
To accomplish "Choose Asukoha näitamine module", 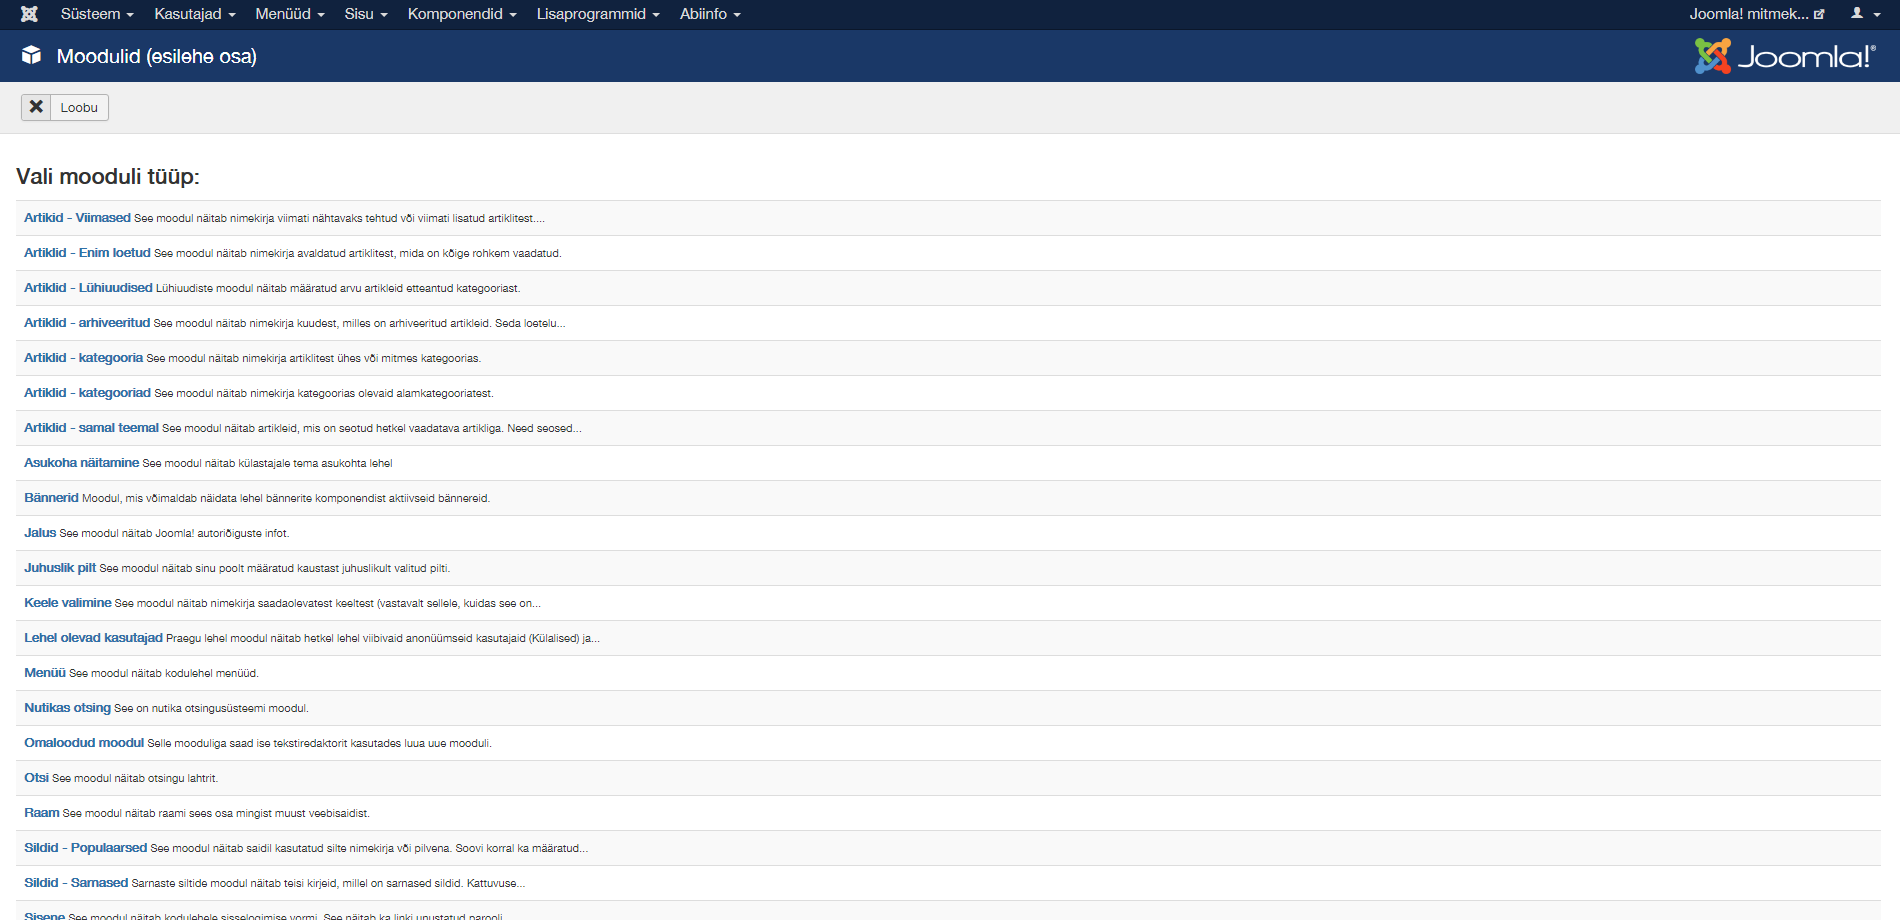I will click(81, 463).
